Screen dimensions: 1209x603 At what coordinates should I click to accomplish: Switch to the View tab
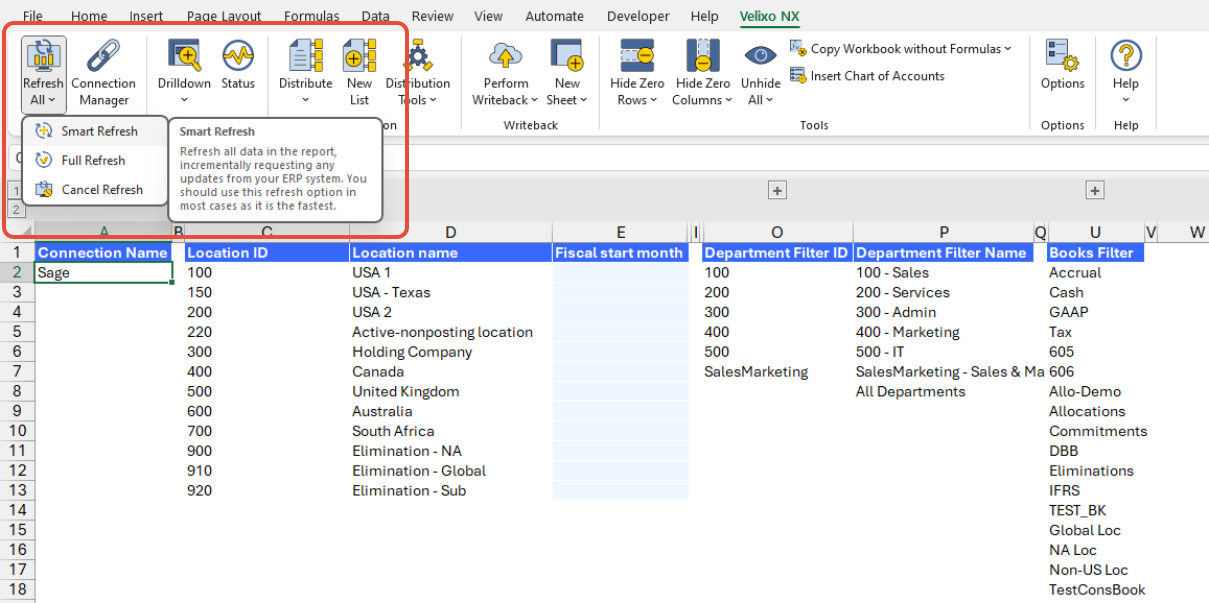(x=488, y=16)
